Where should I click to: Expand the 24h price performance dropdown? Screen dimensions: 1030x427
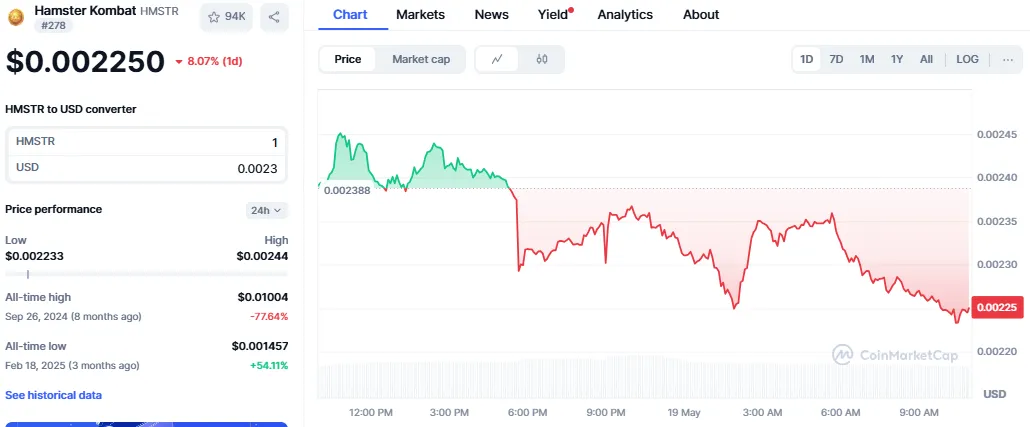[x=267, y=210]
